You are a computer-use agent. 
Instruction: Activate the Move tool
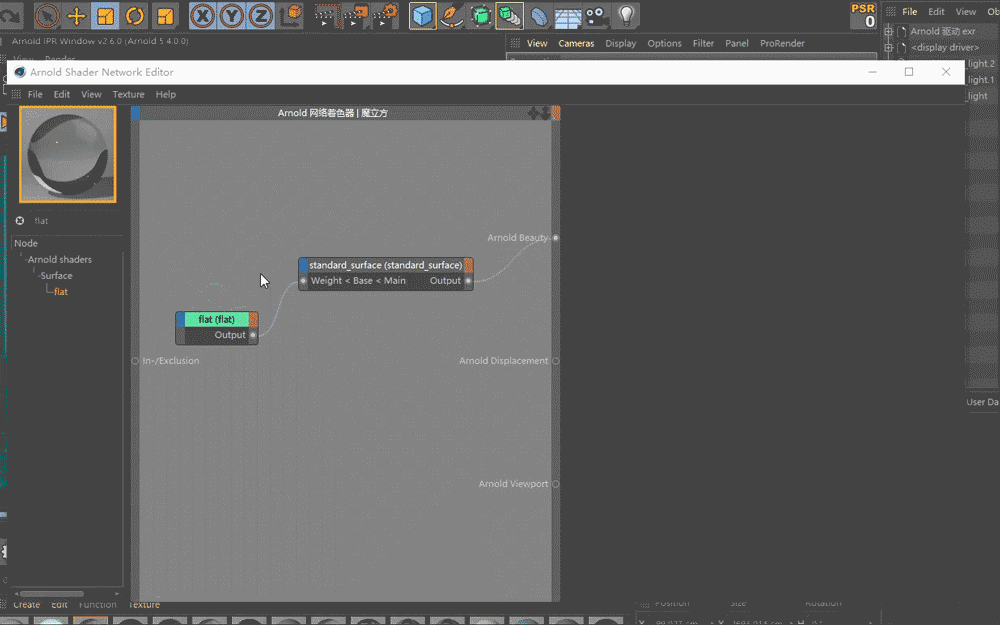[x=77, y=15]
